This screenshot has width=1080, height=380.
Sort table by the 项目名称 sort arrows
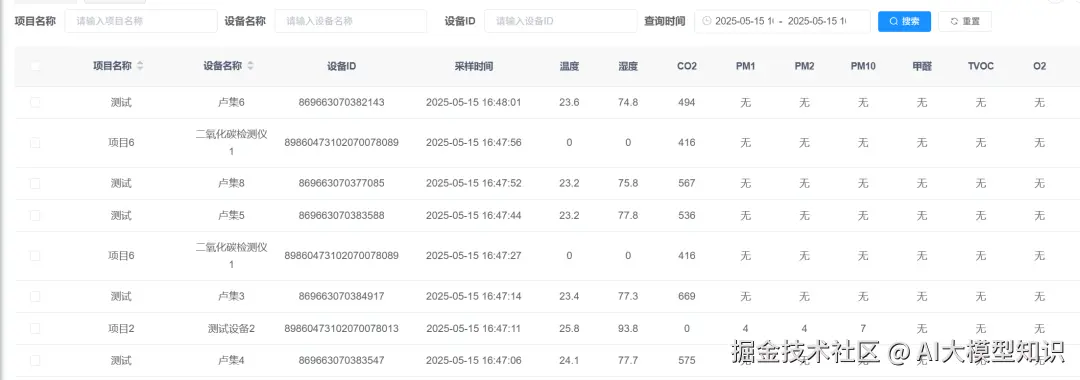[x=141, y=67]
